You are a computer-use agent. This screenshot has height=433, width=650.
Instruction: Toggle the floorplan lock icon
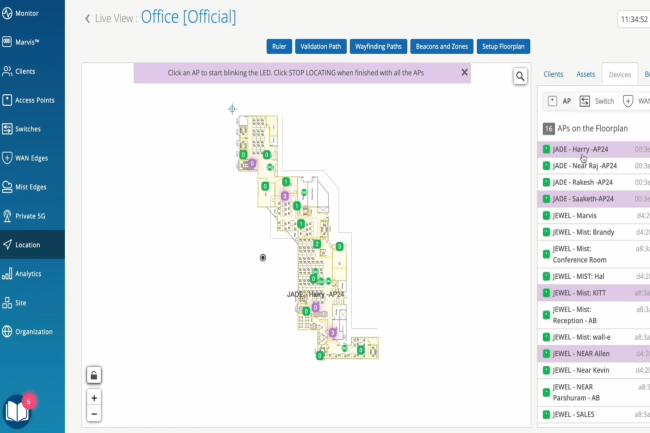click(x=94, y=375)
